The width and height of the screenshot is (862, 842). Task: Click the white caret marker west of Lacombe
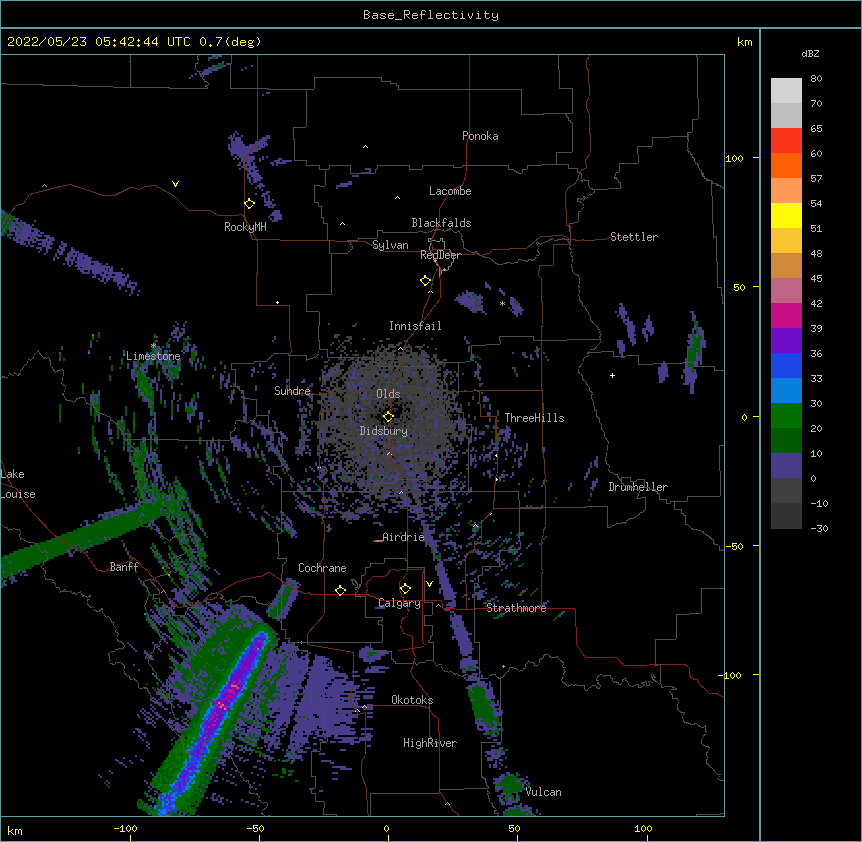[397, 198]
